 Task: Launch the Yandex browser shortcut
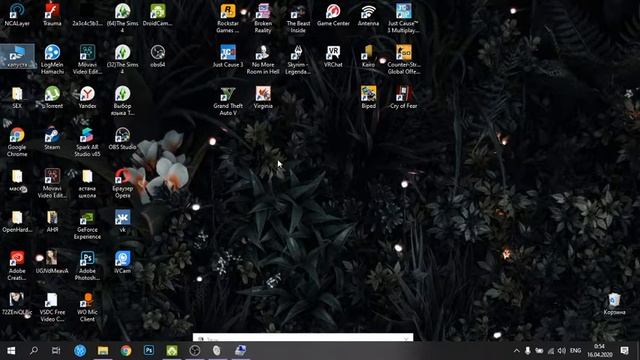point(87,98)
